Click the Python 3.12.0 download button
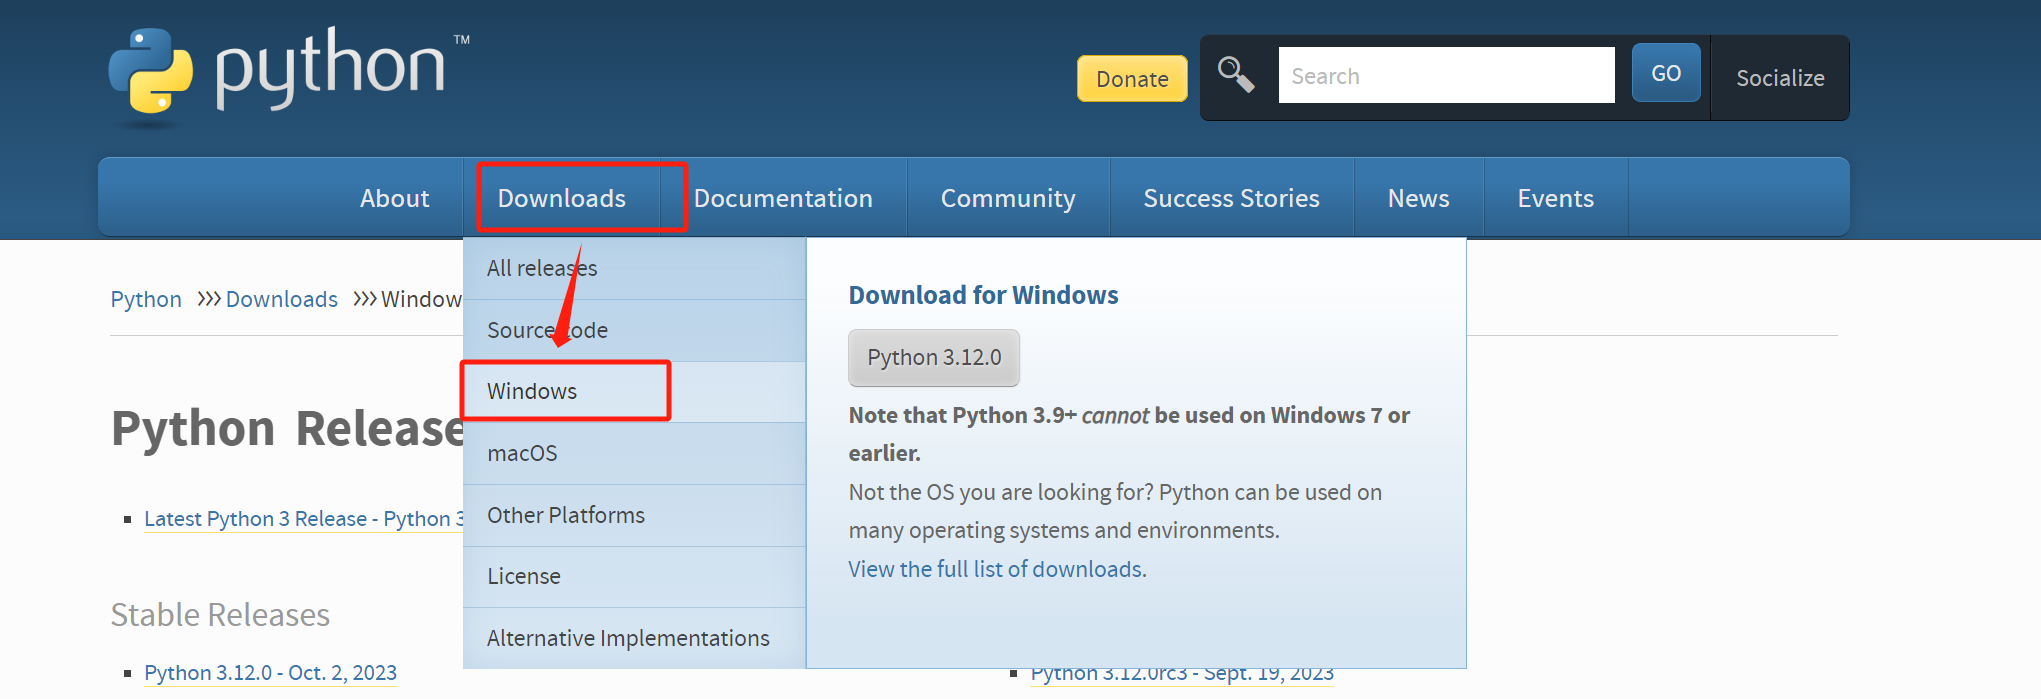This screenshot has width=2041, height=699. click(933, 357)
